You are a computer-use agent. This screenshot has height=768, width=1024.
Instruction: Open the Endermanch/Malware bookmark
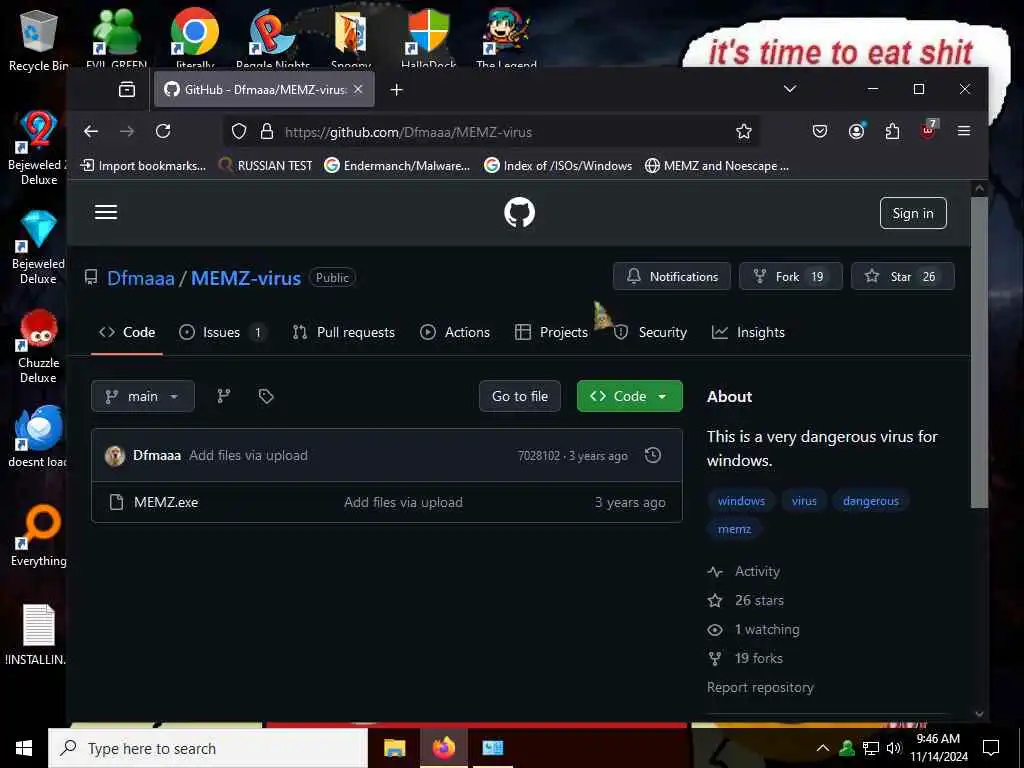(x=397, y=166)
